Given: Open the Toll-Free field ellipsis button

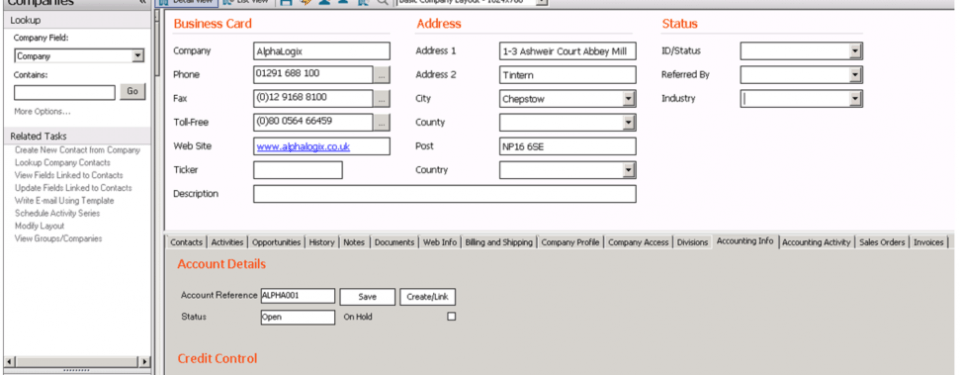Looking at the screenshot, I should point(381,123).
